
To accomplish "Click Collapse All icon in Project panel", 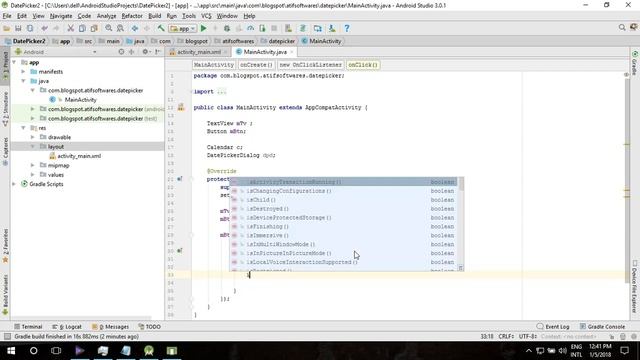I will pyautogui.click(x=131, y=52).
